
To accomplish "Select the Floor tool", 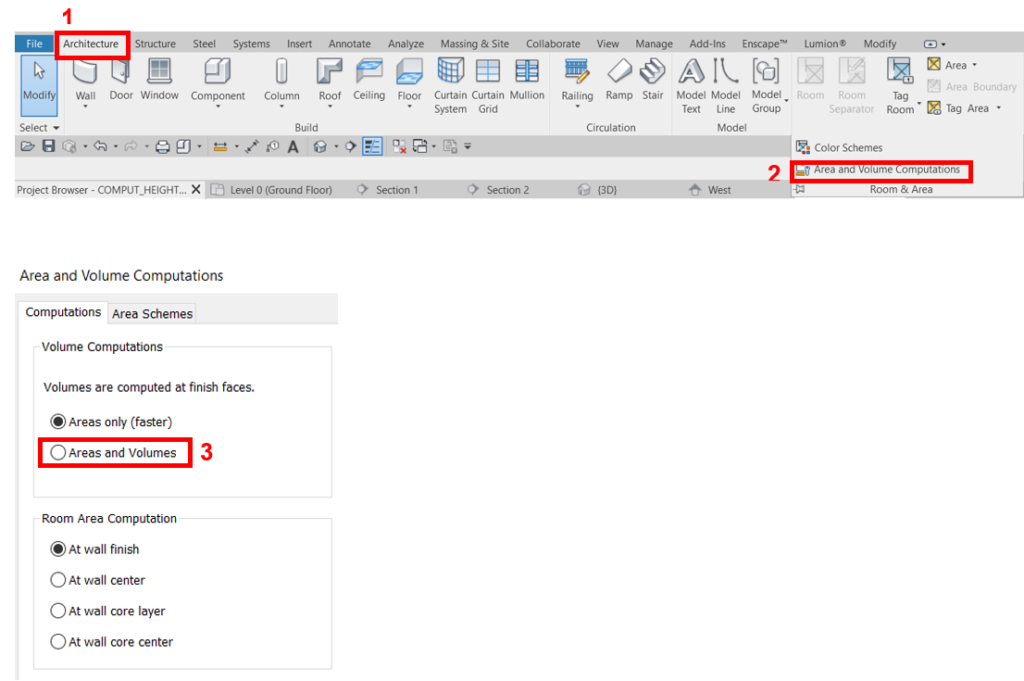I will coord(409,78).
